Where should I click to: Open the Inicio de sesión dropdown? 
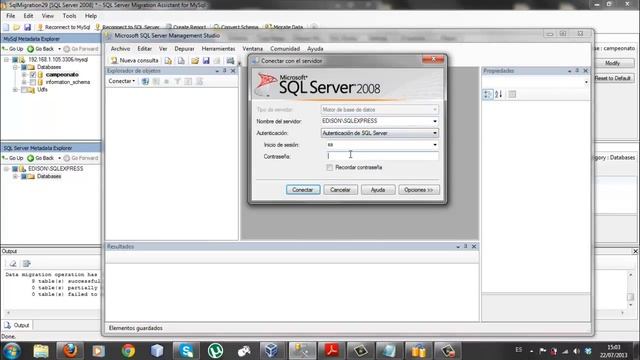pos(435,145)
